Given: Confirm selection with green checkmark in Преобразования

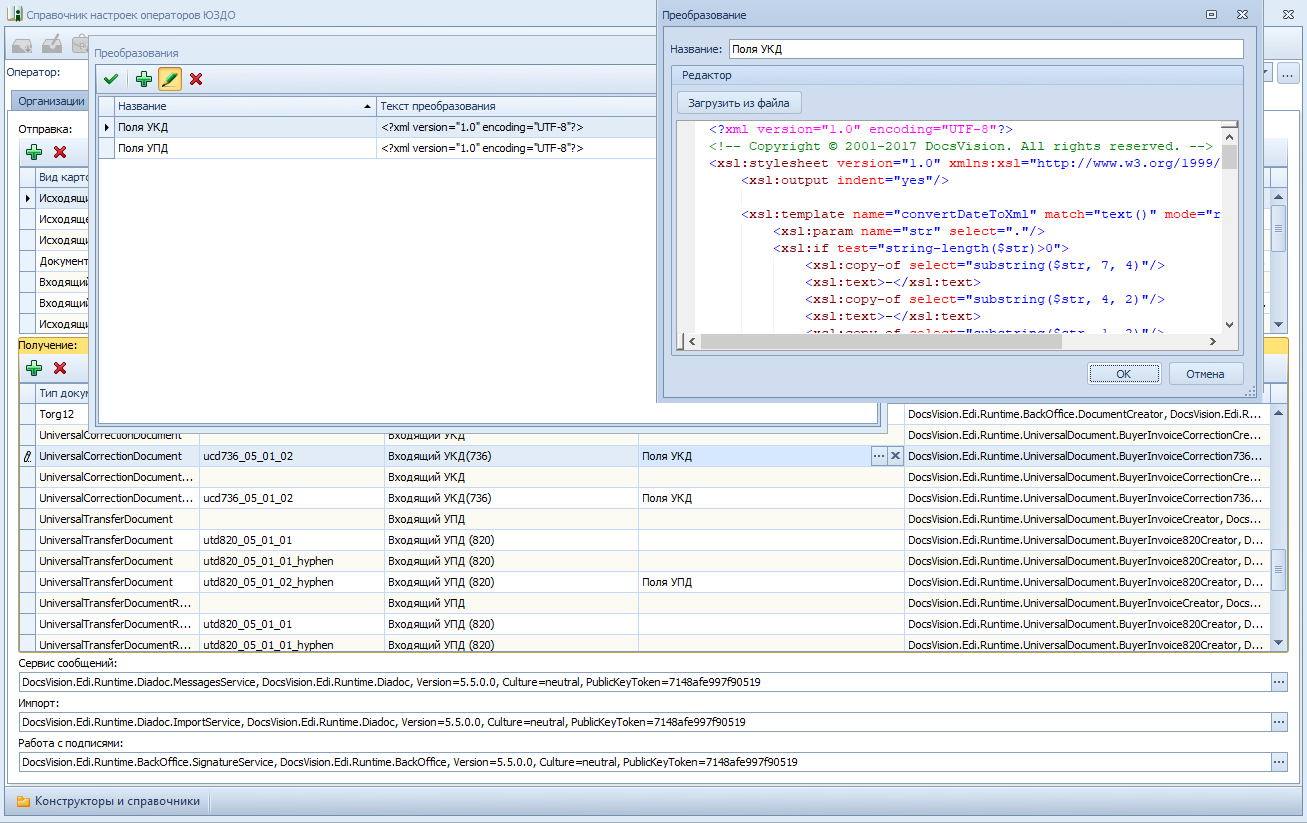Looking at the screenshot, I should tap(111, 79).
